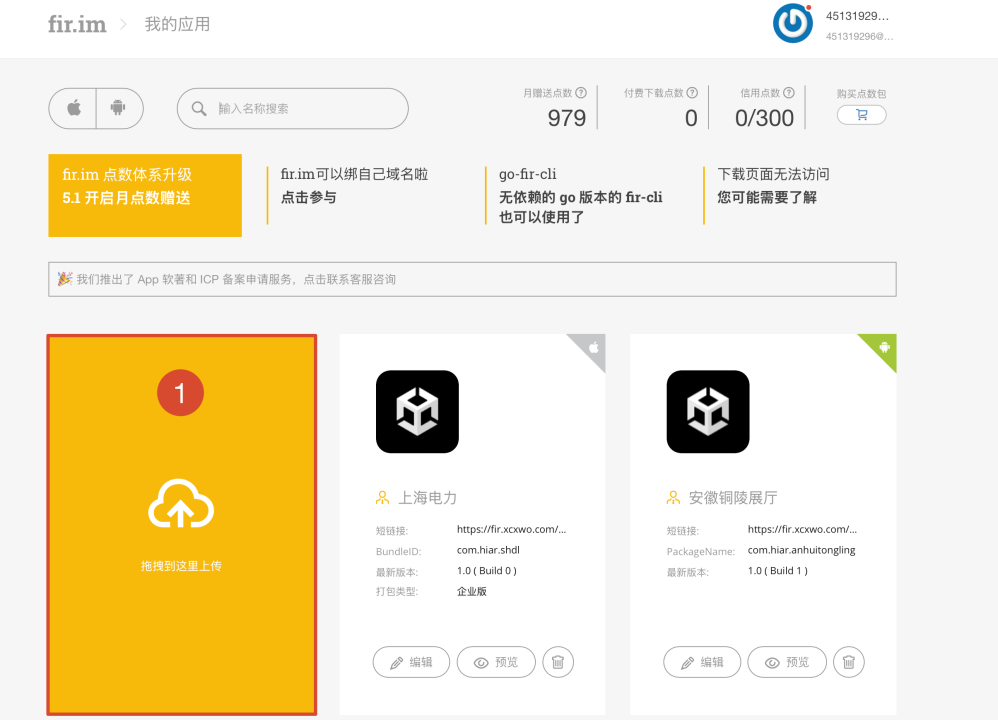This screenshot has width=998, height=720.
Task: Open the 我的应用 breadcrumb
Action: [177, 24]
